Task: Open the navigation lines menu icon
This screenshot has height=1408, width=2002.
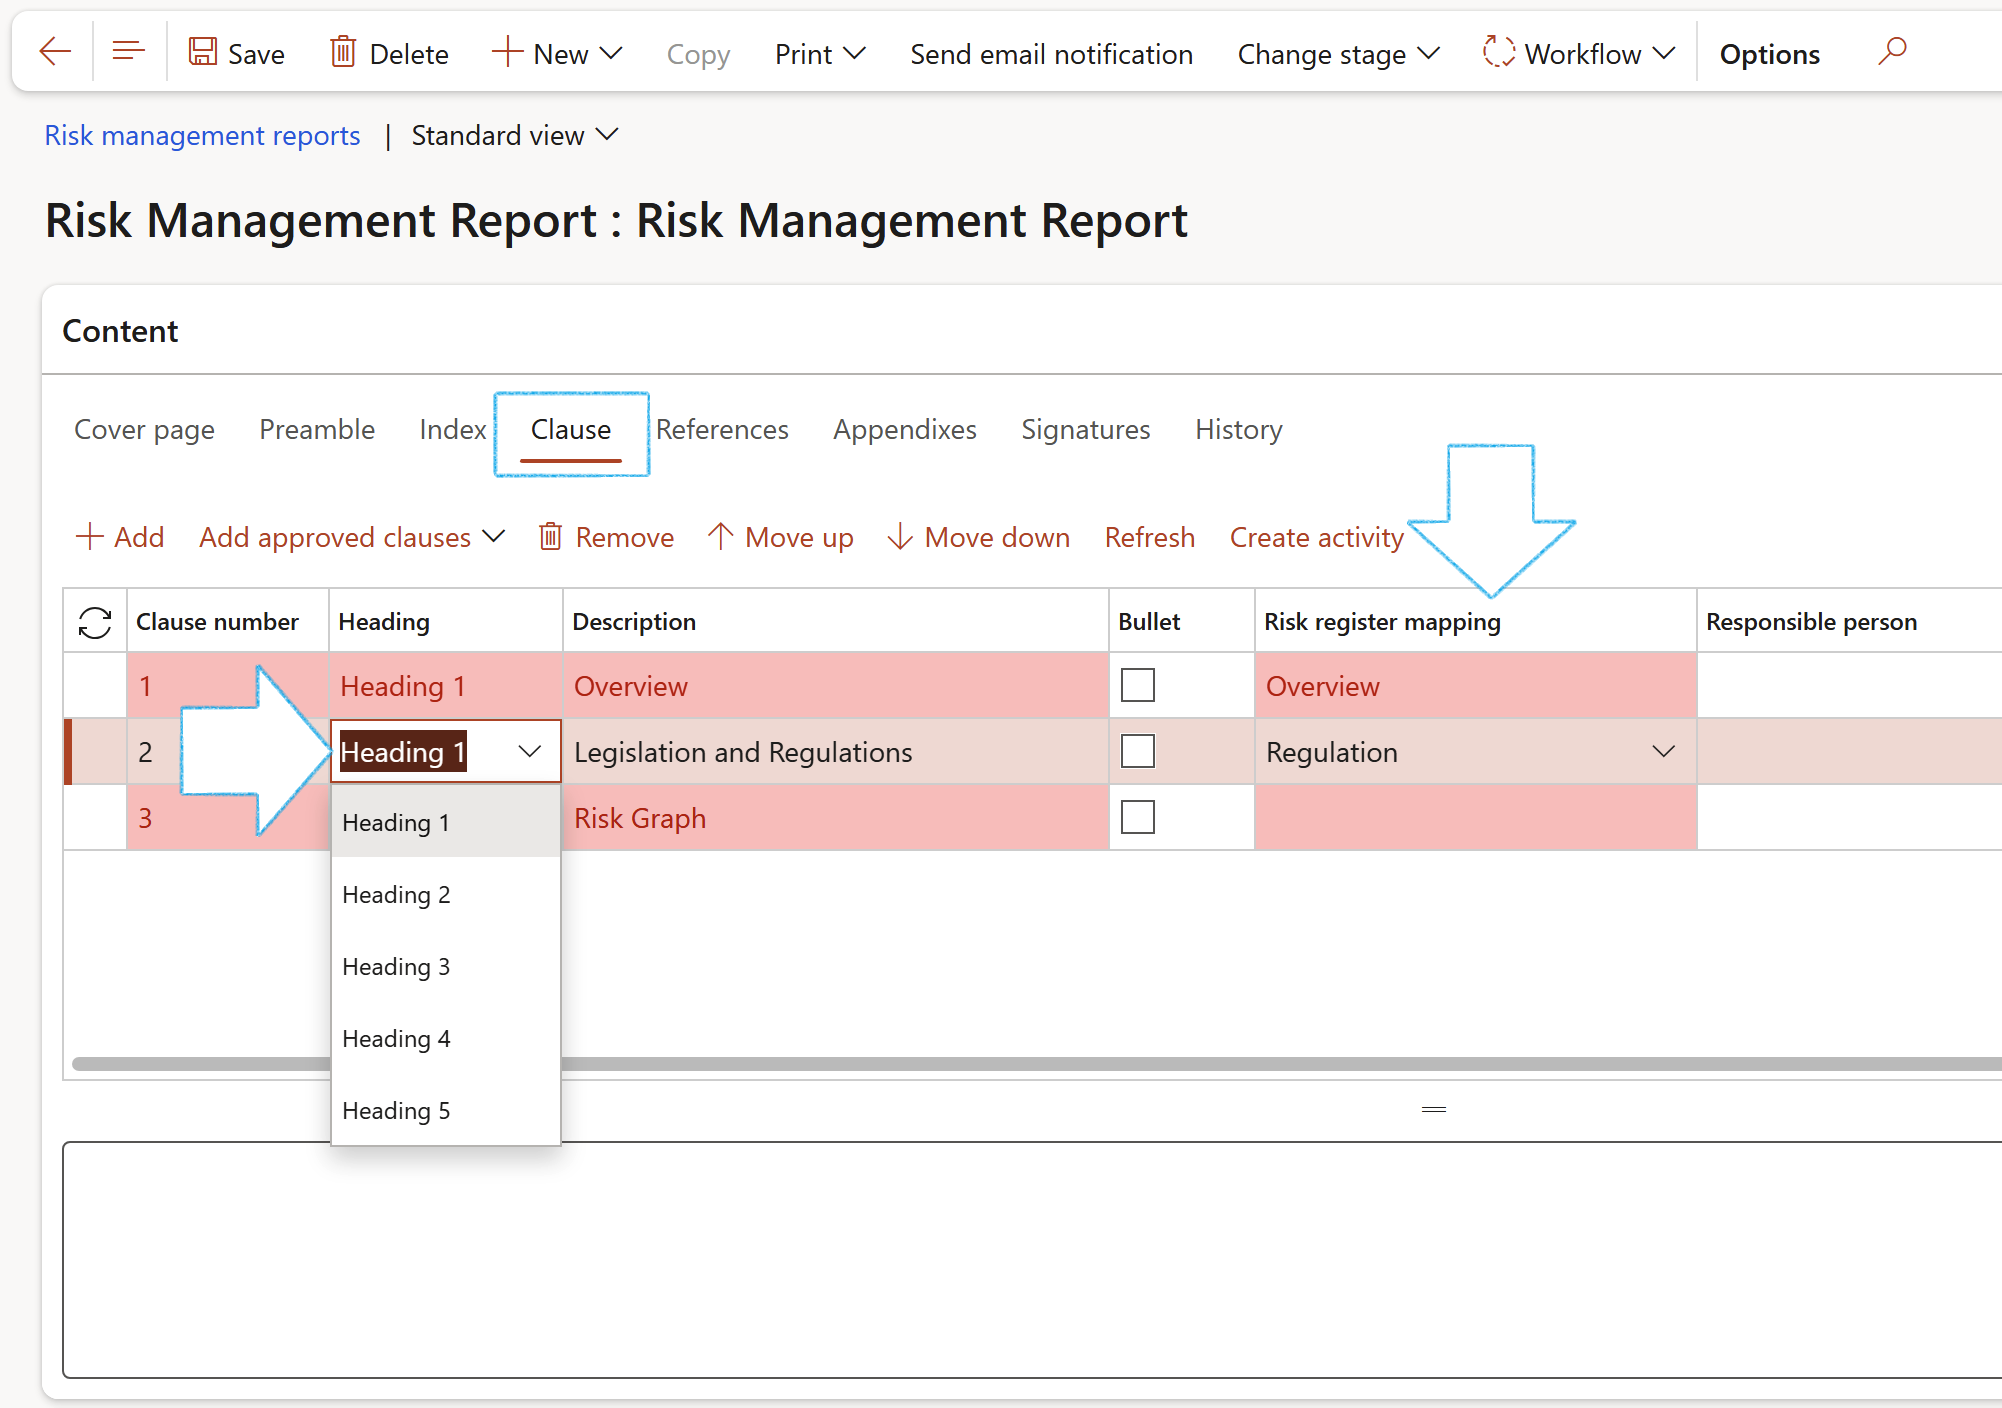Action: [128, 51]
